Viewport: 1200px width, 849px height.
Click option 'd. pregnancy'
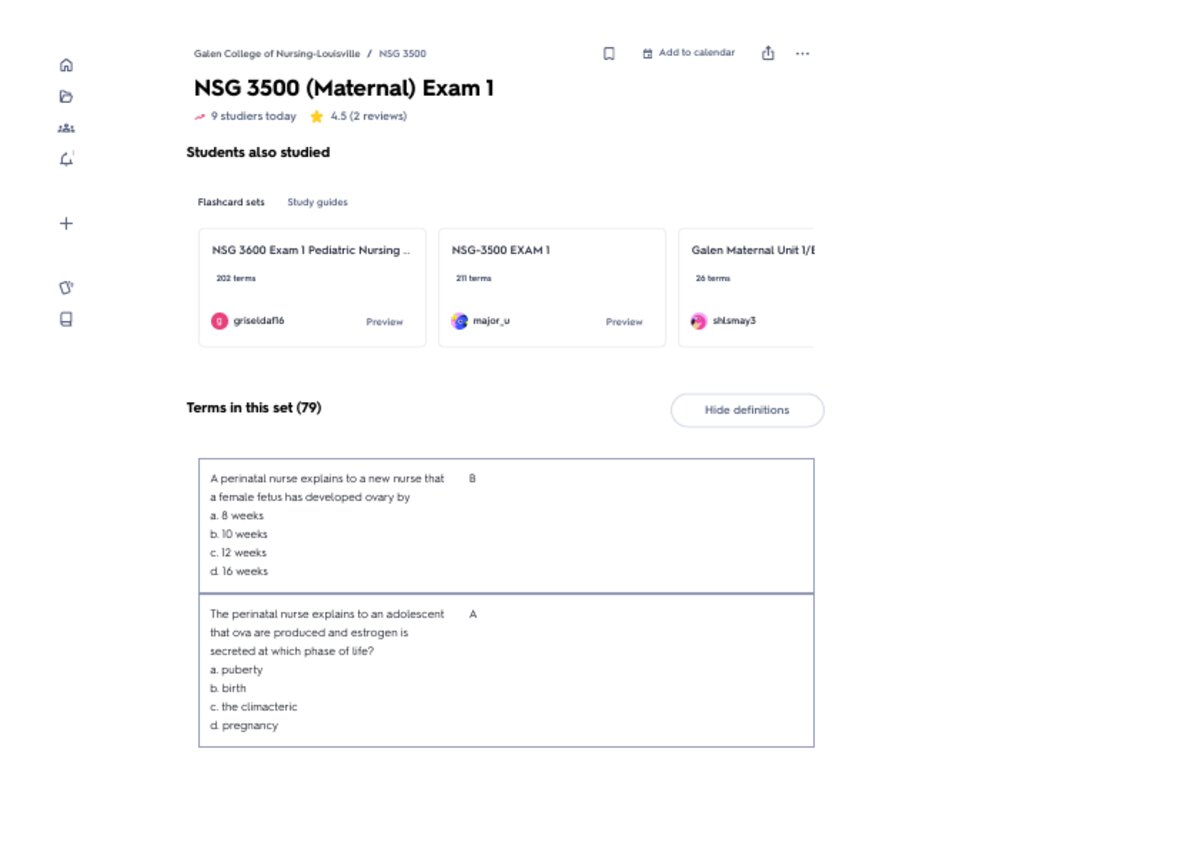coord(244,725)
